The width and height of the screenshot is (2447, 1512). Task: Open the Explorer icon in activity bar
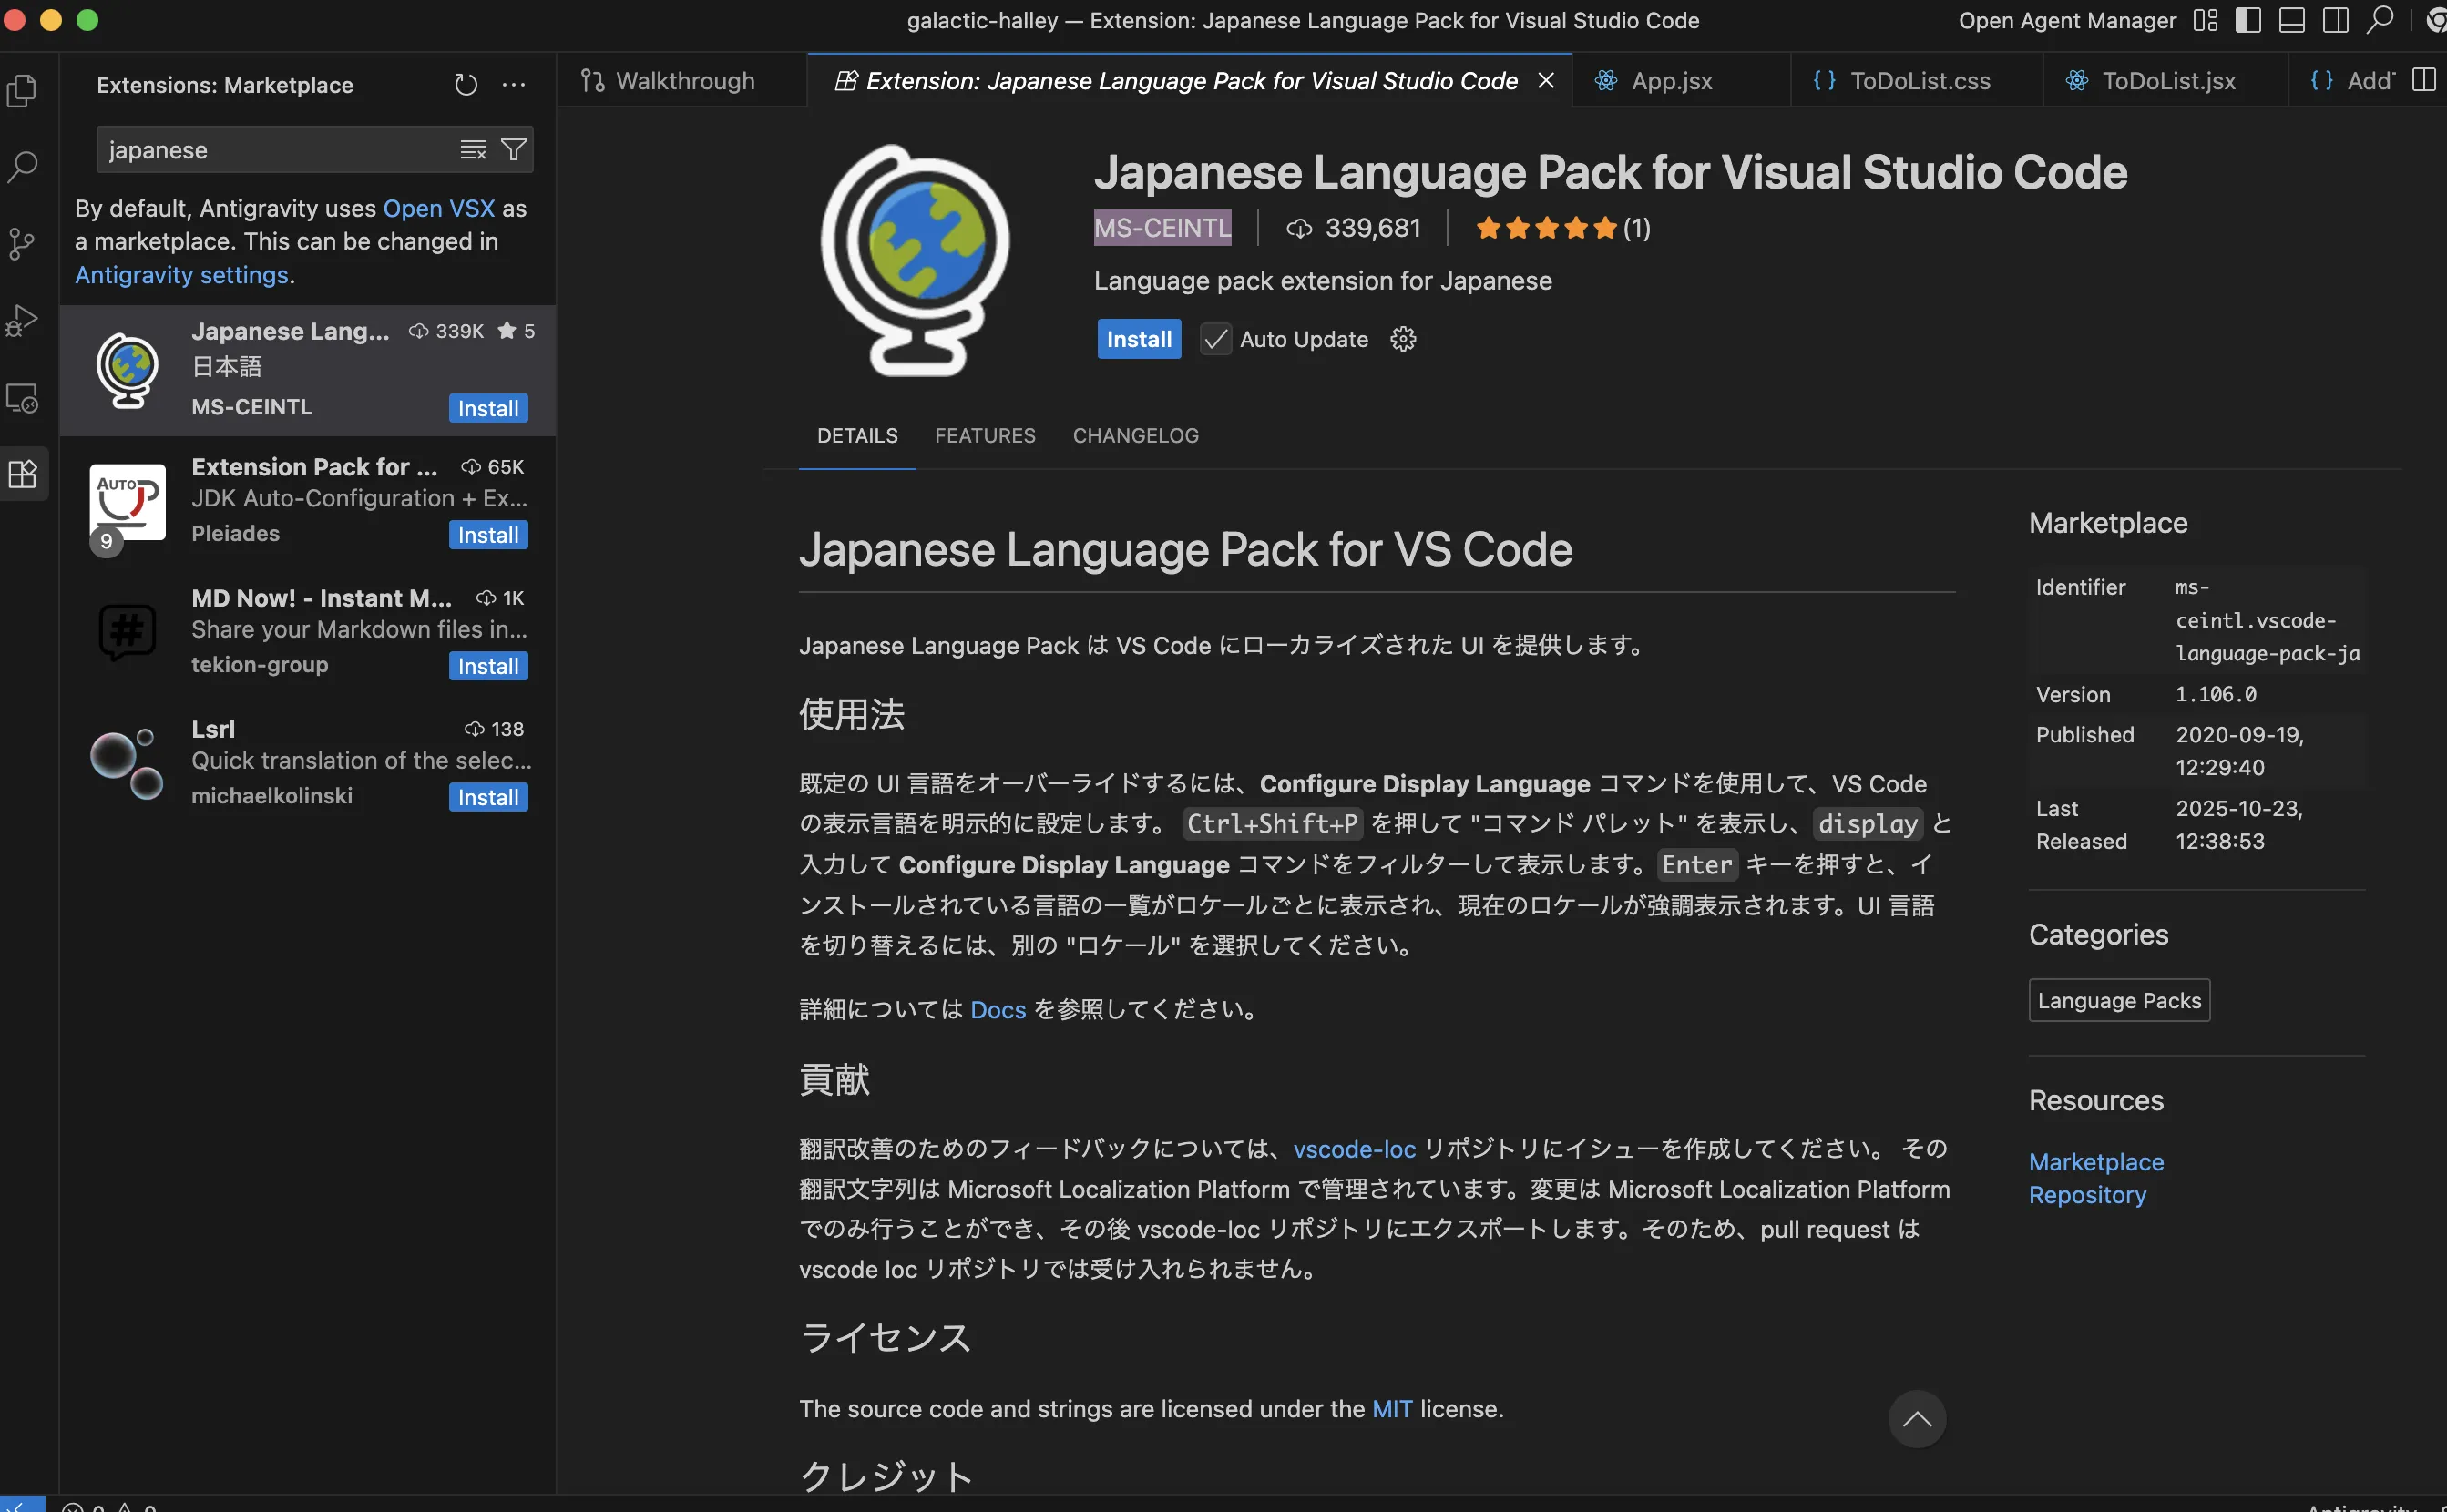point(23,90)
